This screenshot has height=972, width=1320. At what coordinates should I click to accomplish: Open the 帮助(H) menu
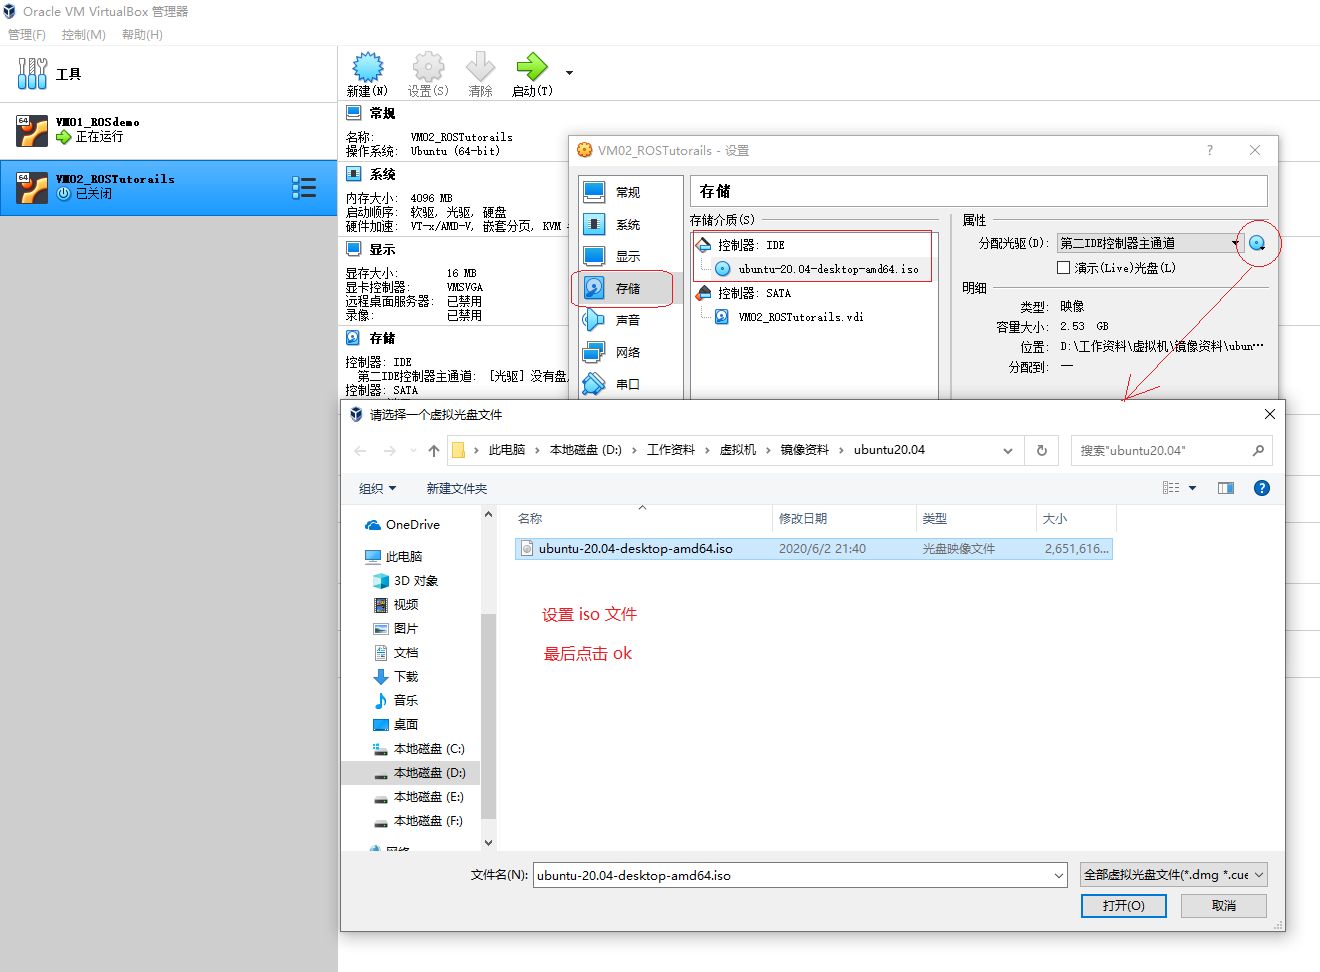pos(141,34)
